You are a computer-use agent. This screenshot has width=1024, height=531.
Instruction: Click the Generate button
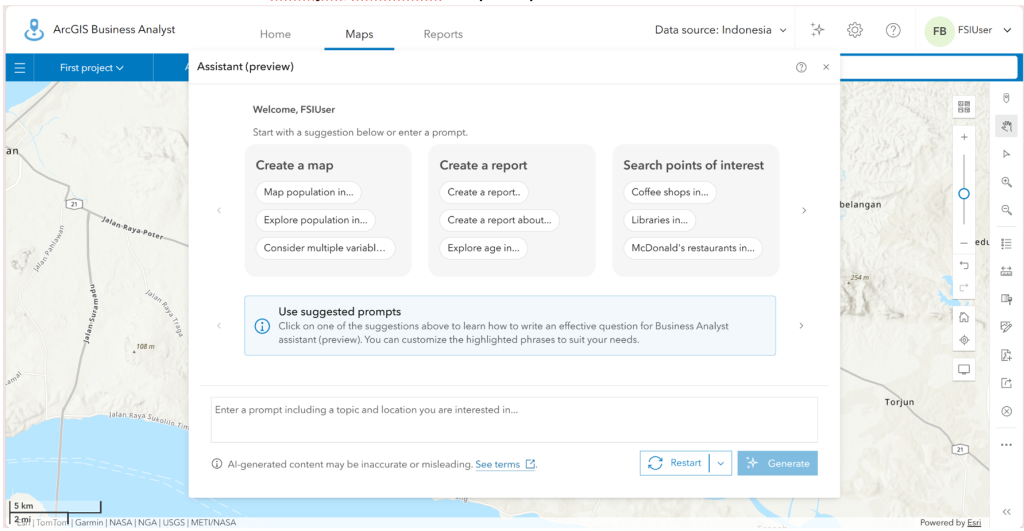777,463
